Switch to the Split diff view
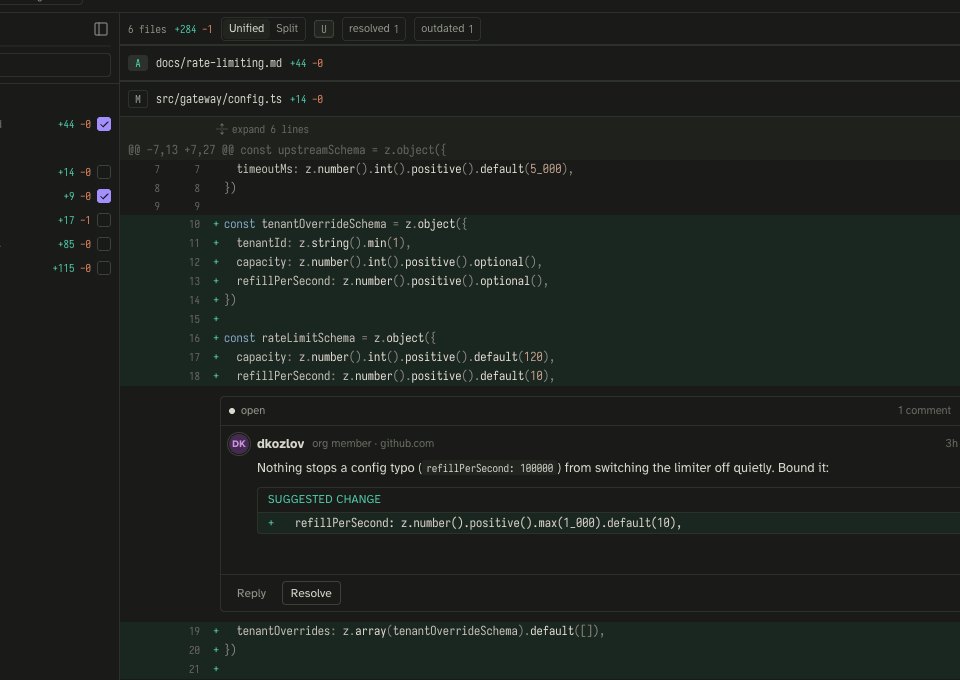The image size is (960, 680). (x=287, y=29)
